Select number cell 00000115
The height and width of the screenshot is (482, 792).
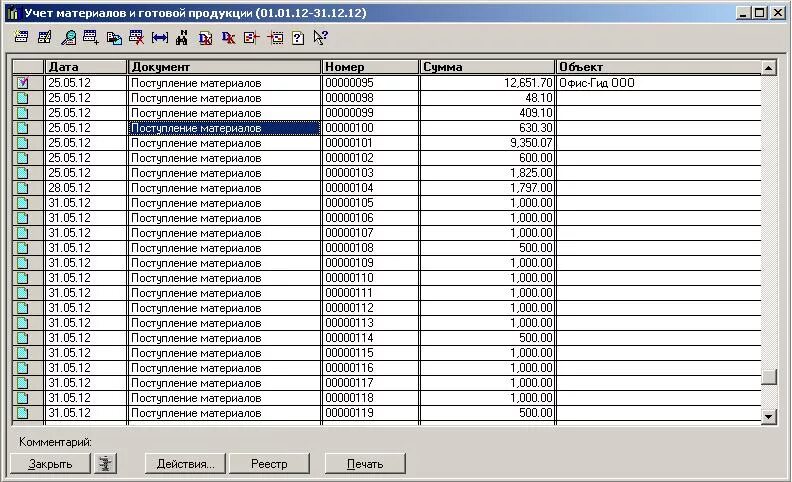[x=371, y=353]
